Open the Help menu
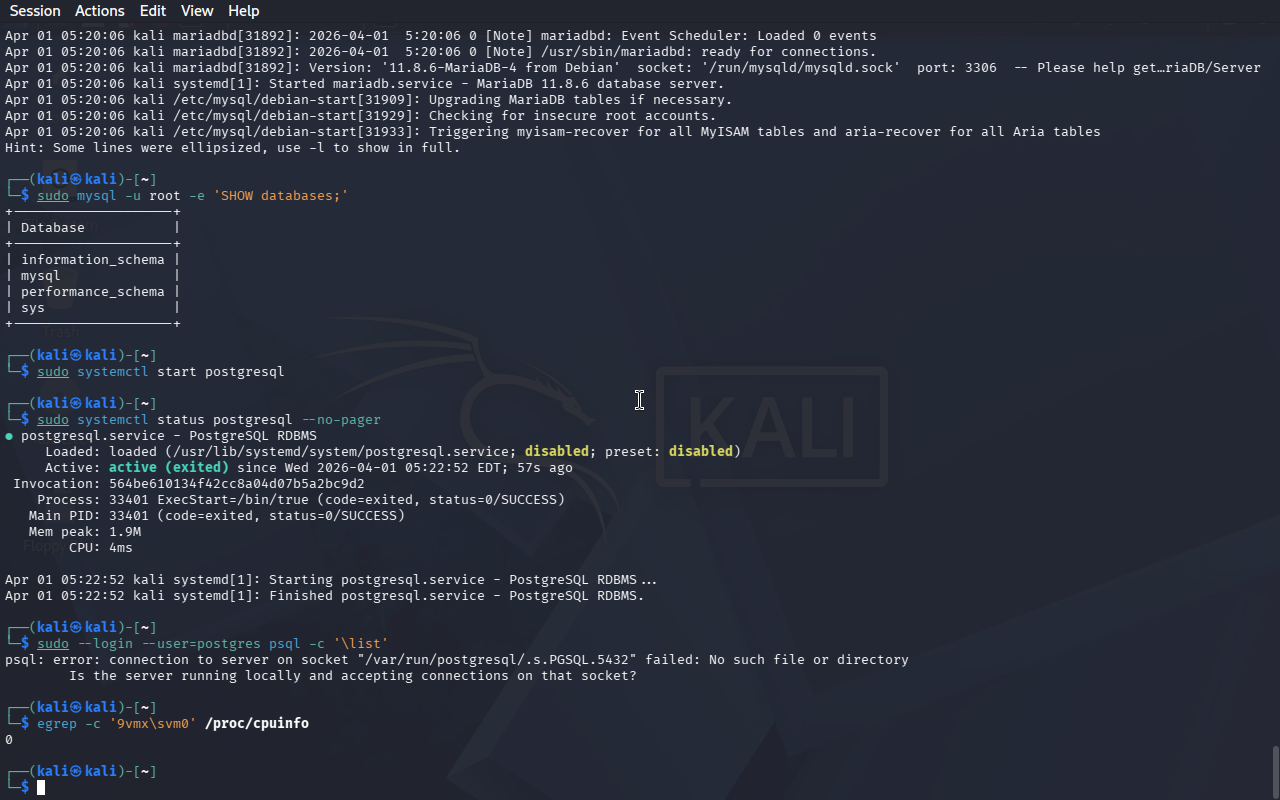The image size is (1280, 800). (x=244, y=11)
